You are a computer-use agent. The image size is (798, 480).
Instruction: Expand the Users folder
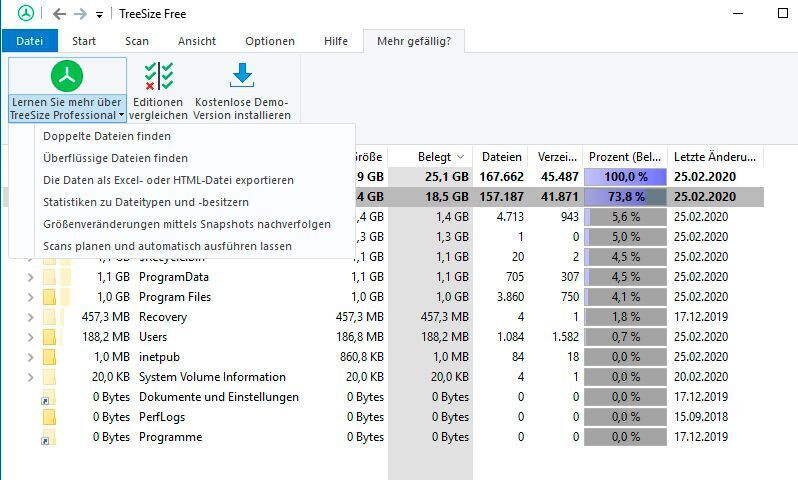30,337
